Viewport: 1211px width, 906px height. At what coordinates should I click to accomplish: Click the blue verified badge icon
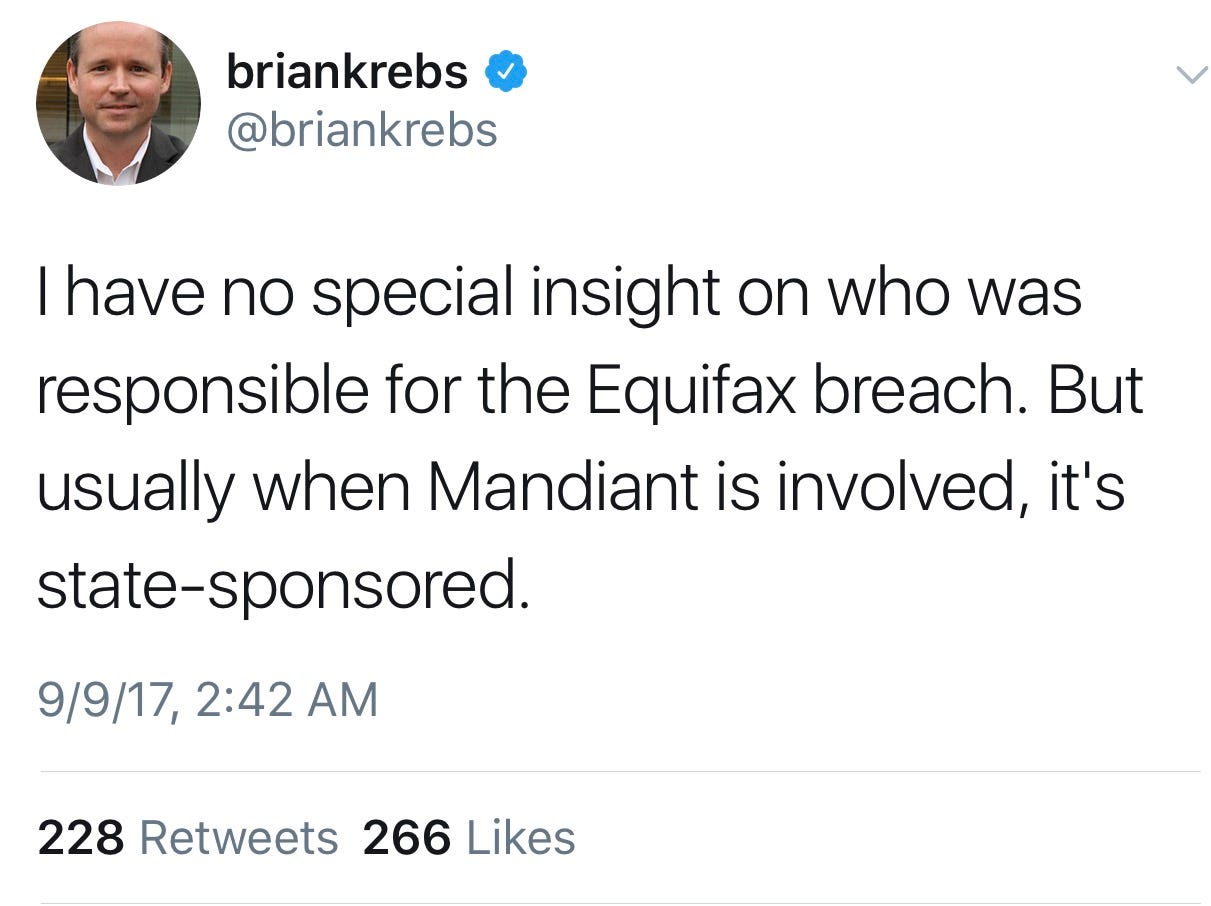(507, 72)
